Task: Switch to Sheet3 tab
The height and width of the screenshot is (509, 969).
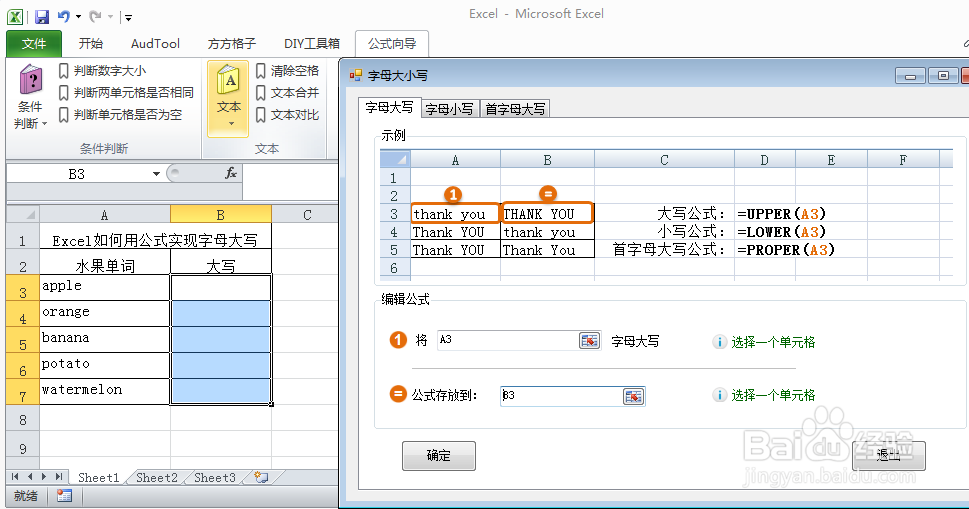Action: click(214, 477)
